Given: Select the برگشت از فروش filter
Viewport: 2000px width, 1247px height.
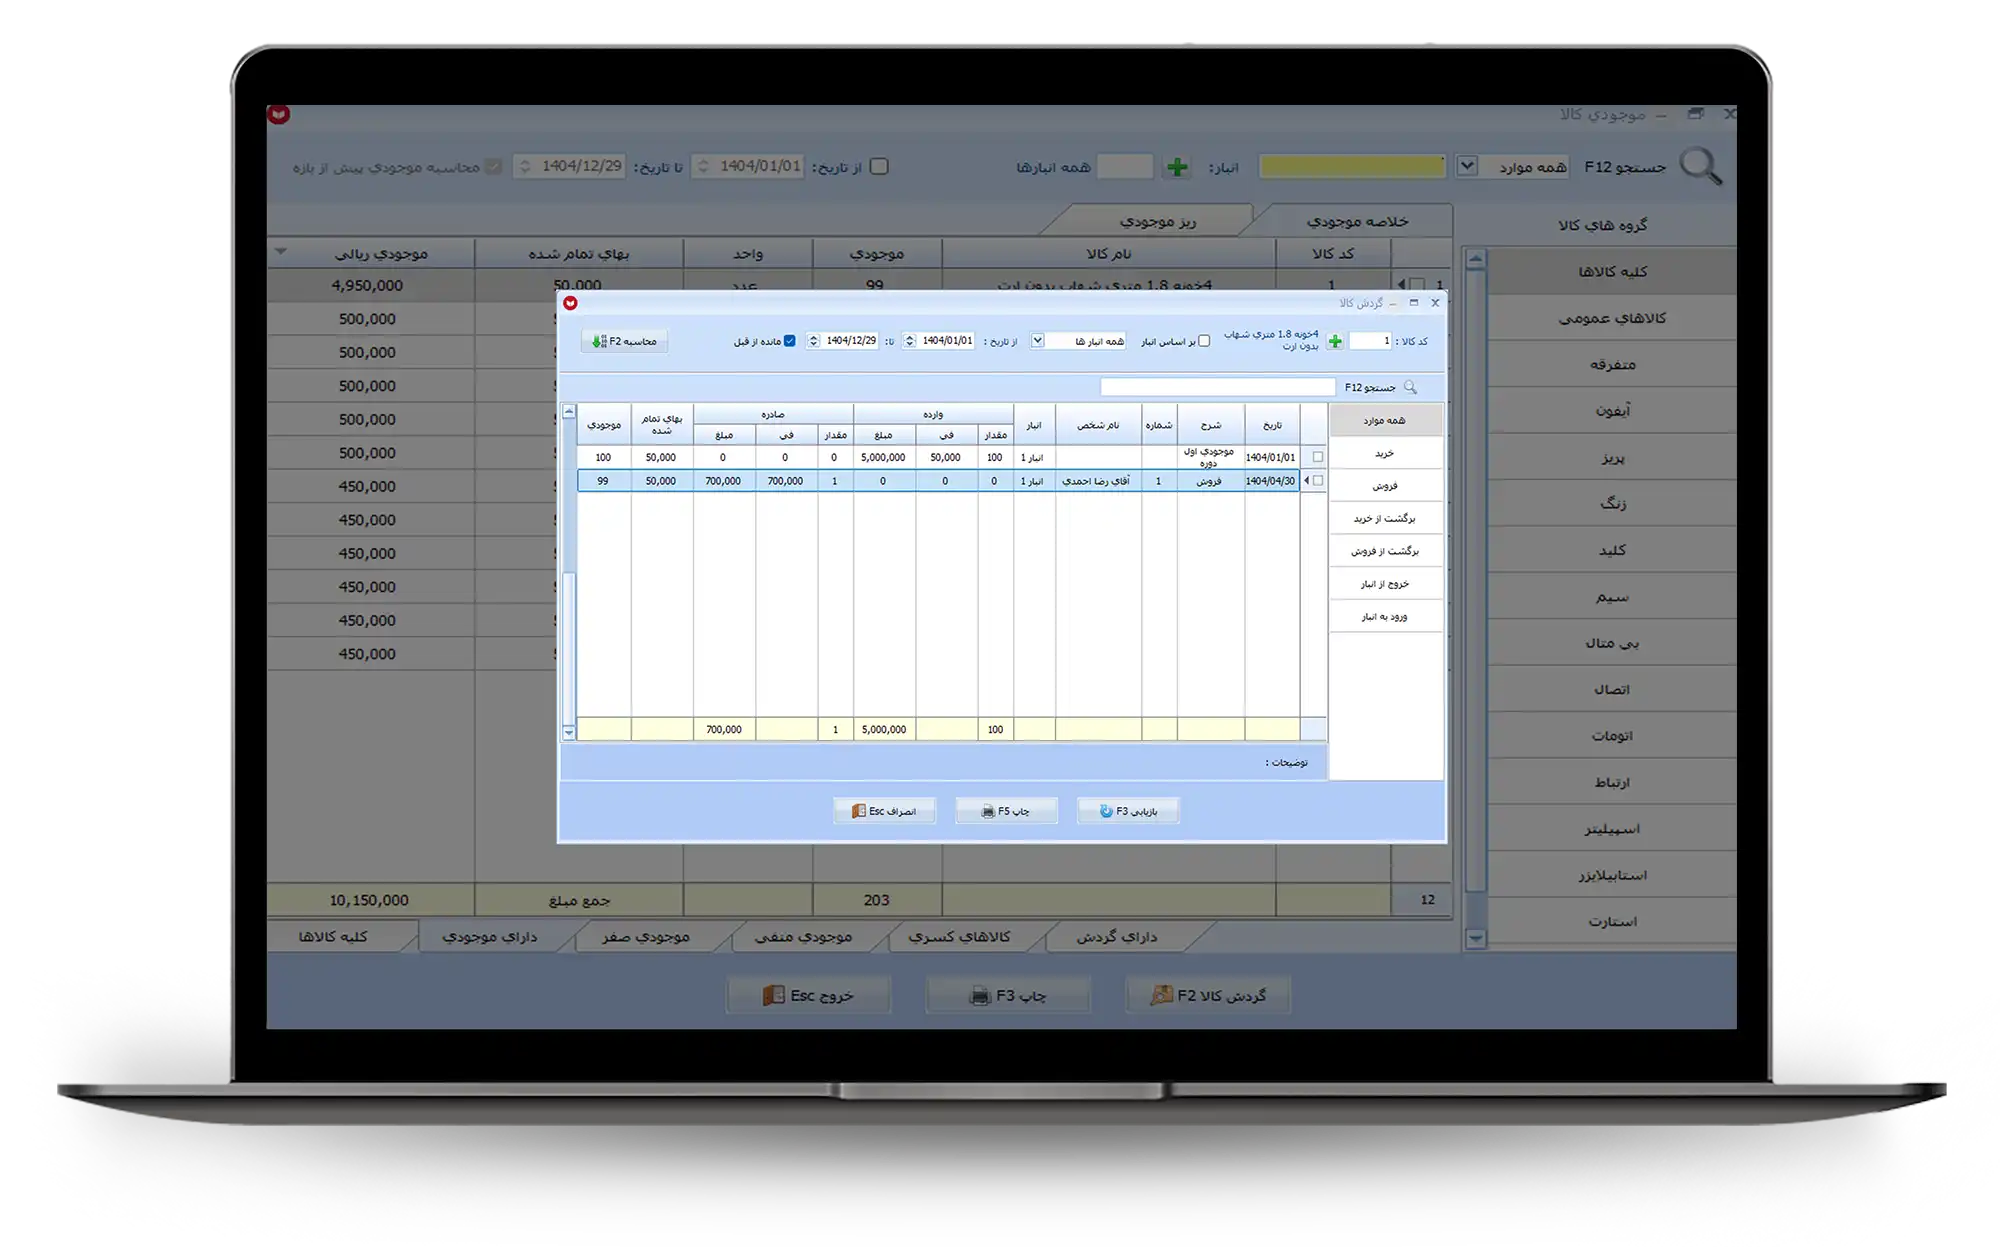Looking at the screenshot, I should click(1385, 551).
